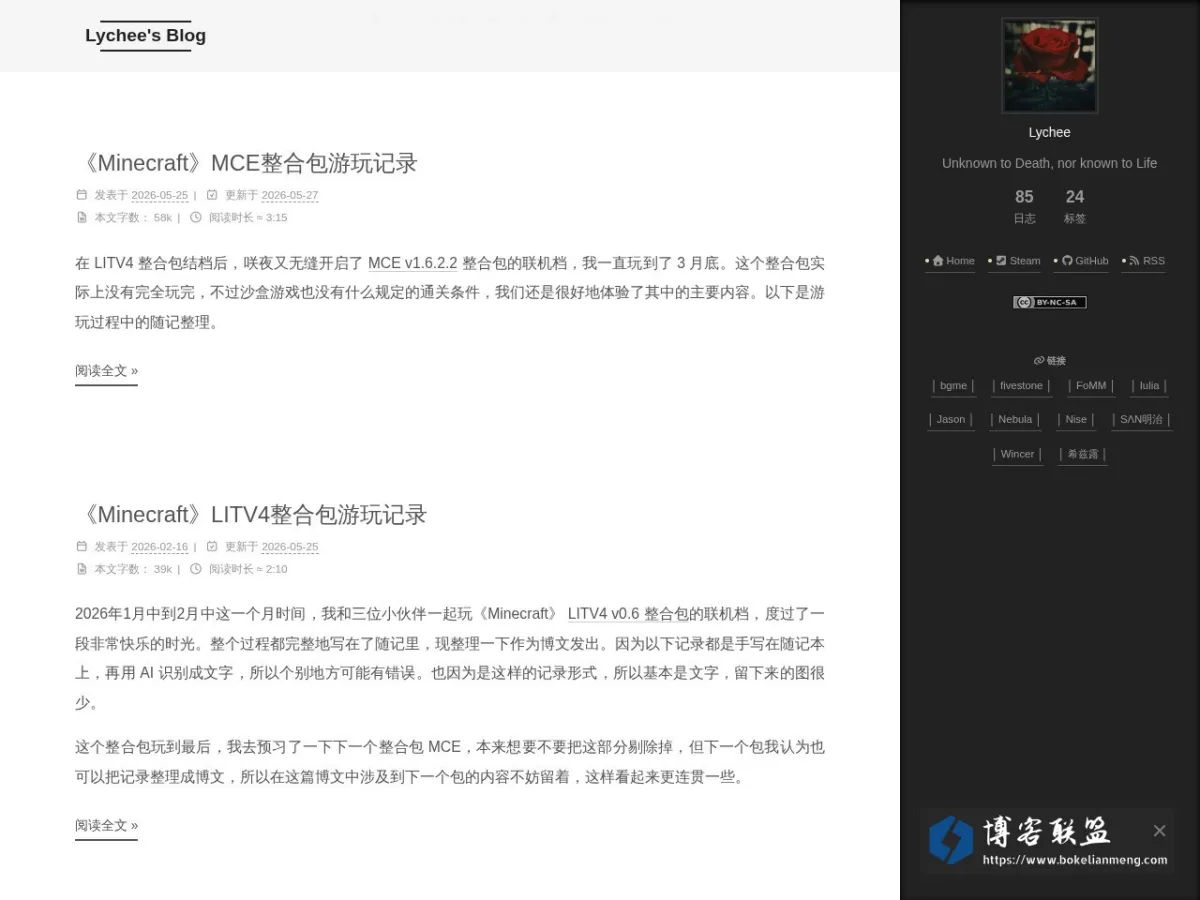Follow the LITV4 v0.6 整合包 inline link
This screenshot has height=900, width=1200.
(x=628, y=613)
